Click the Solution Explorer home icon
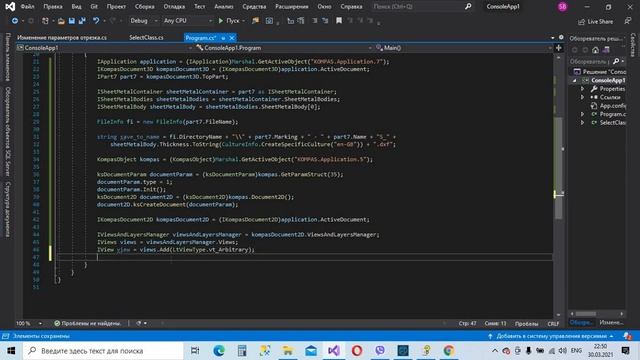Screen dimensions: 640x360 click(596, 50)
